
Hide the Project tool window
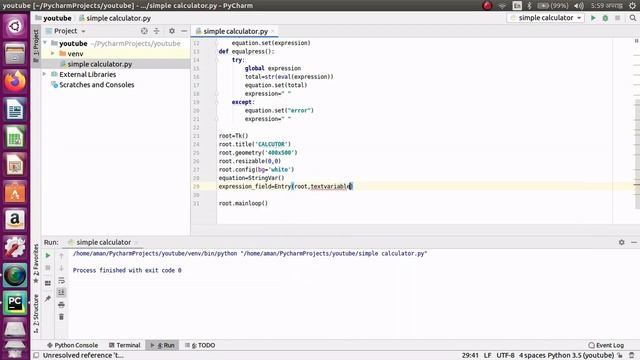(x=184, y=31)
